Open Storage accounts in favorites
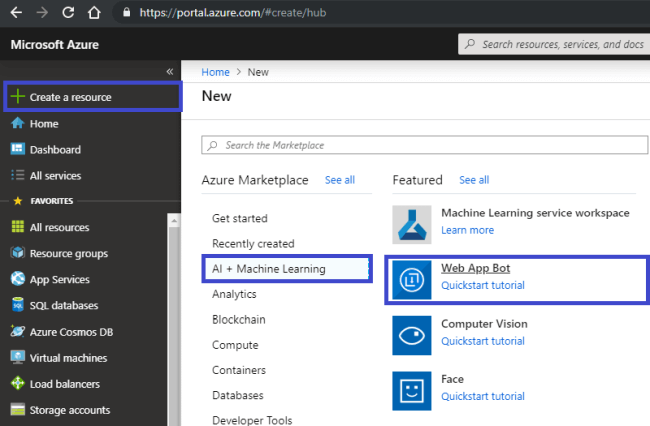This screenshot has width=650, height=426. (x=70, y=410)
